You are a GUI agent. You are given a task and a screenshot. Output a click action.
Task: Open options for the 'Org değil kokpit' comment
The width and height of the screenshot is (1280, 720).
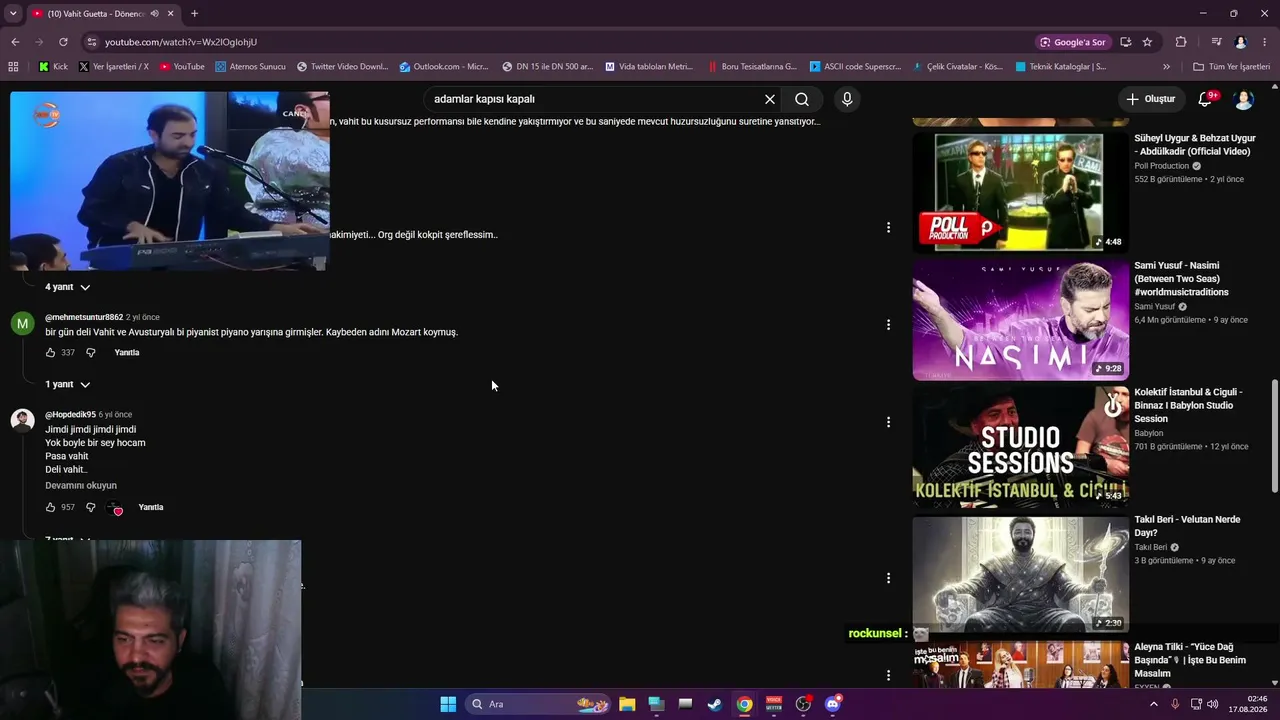pos(888,228)
